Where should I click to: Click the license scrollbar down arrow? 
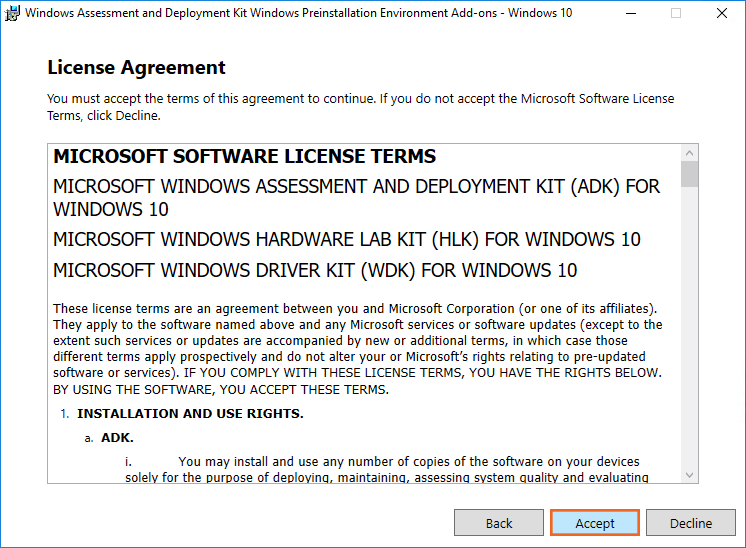[689, 475]
